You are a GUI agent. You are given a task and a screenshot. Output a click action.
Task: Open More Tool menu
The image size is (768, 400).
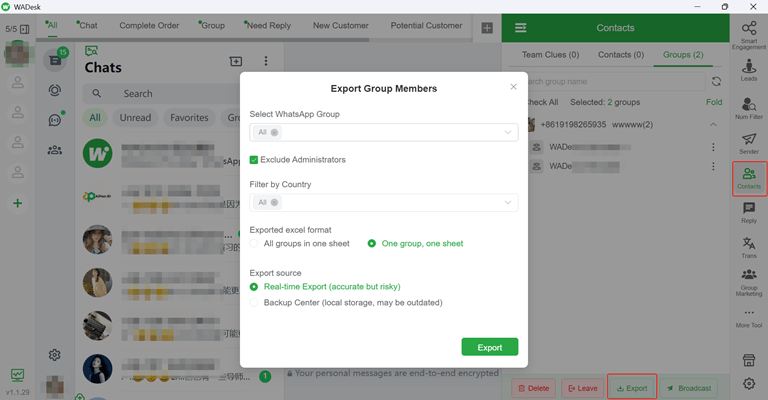click(748, 318)
